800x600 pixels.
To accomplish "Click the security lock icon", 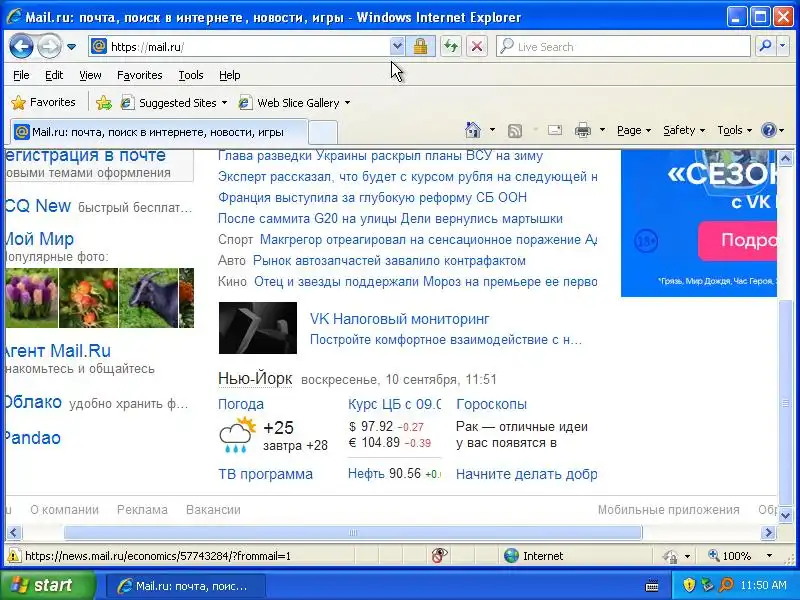I will [x=420, y=47].
